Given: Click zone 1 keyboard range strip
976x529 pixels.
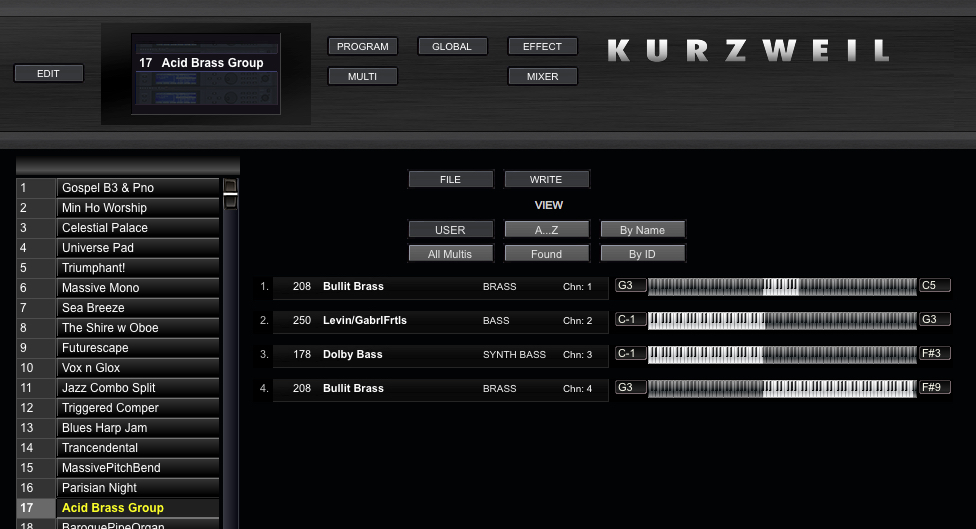Looking at the screenshot, I should [x=782, y=286].
